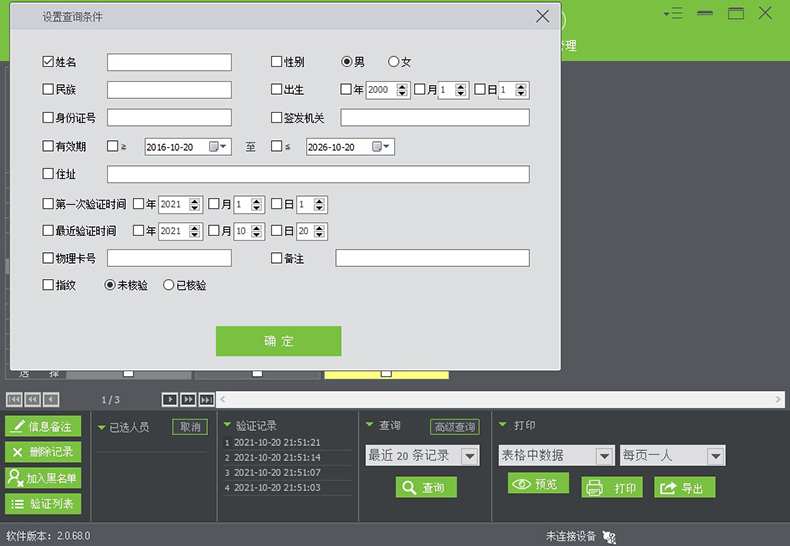
Task: Click the 高级查询 advanced query button
Action: point(455,427)
